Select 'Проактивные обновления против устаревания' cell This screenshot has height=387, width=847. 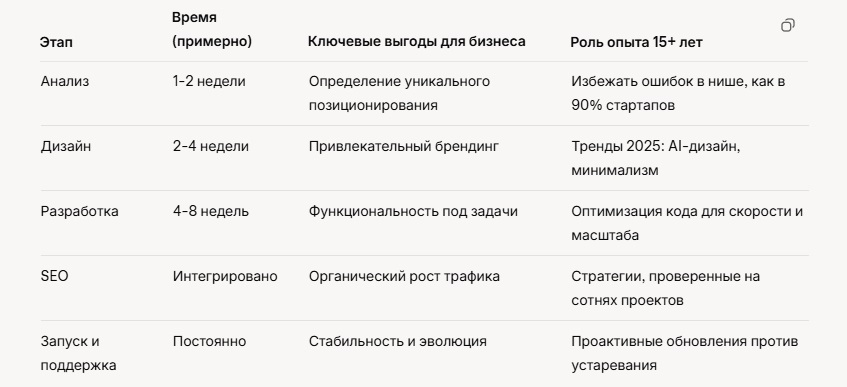(x=685, y=353)
